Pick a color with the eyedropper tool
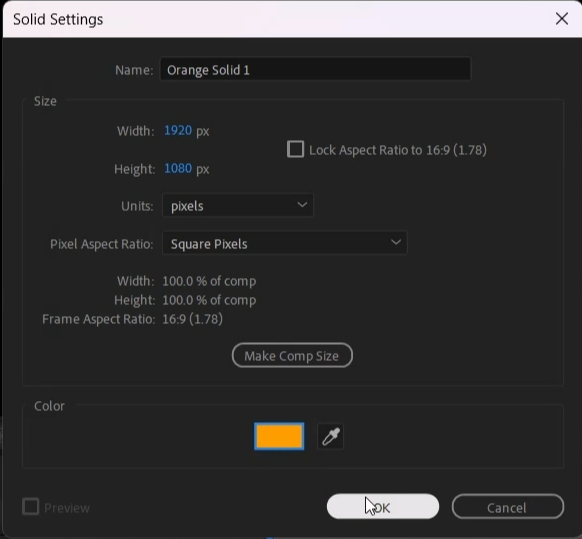The image size is (582, 539). [x=330, y=436]
